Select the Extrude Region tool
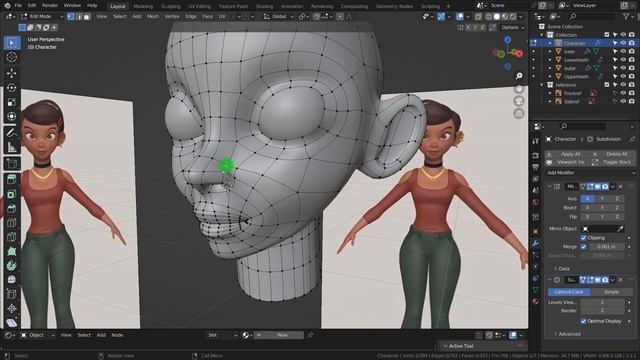The height and width of the screenshot is (360, 640). pyautogui.click(x=12, y=179)
